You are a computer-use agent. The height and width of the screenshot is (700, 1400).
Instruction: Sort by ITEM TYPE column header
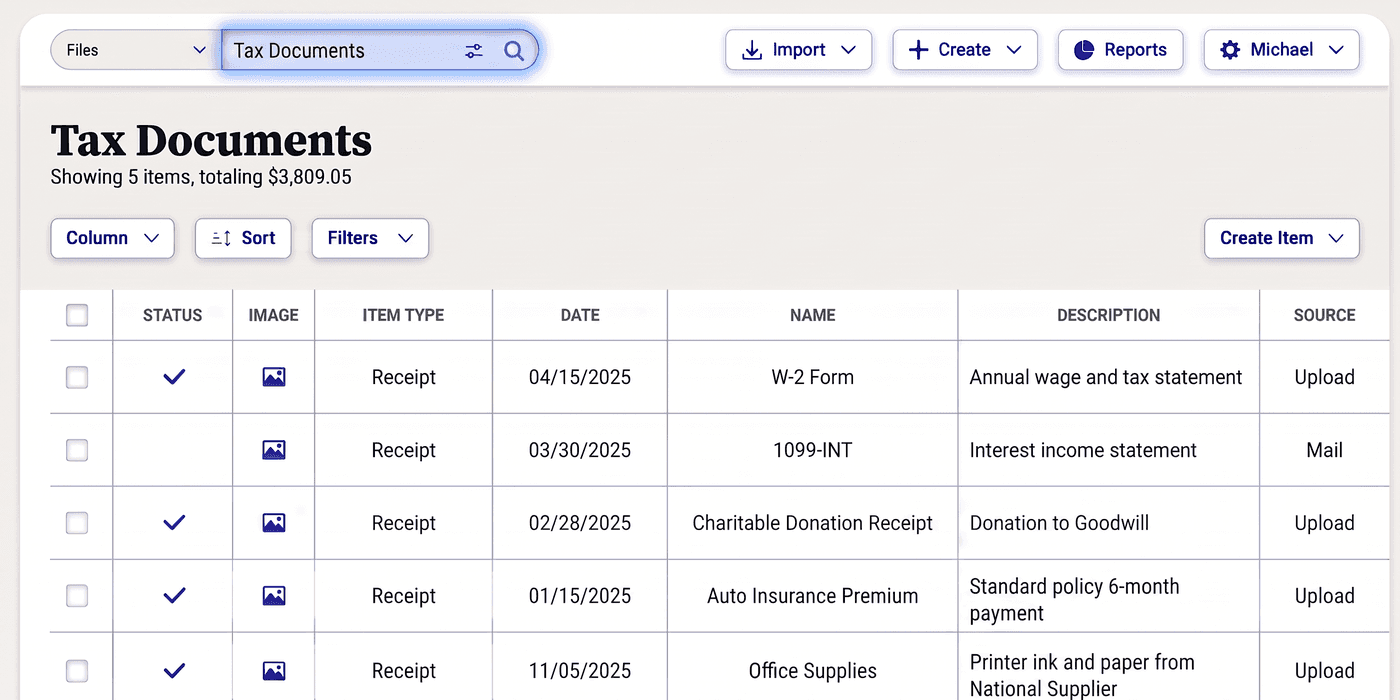tap(403, 315)
